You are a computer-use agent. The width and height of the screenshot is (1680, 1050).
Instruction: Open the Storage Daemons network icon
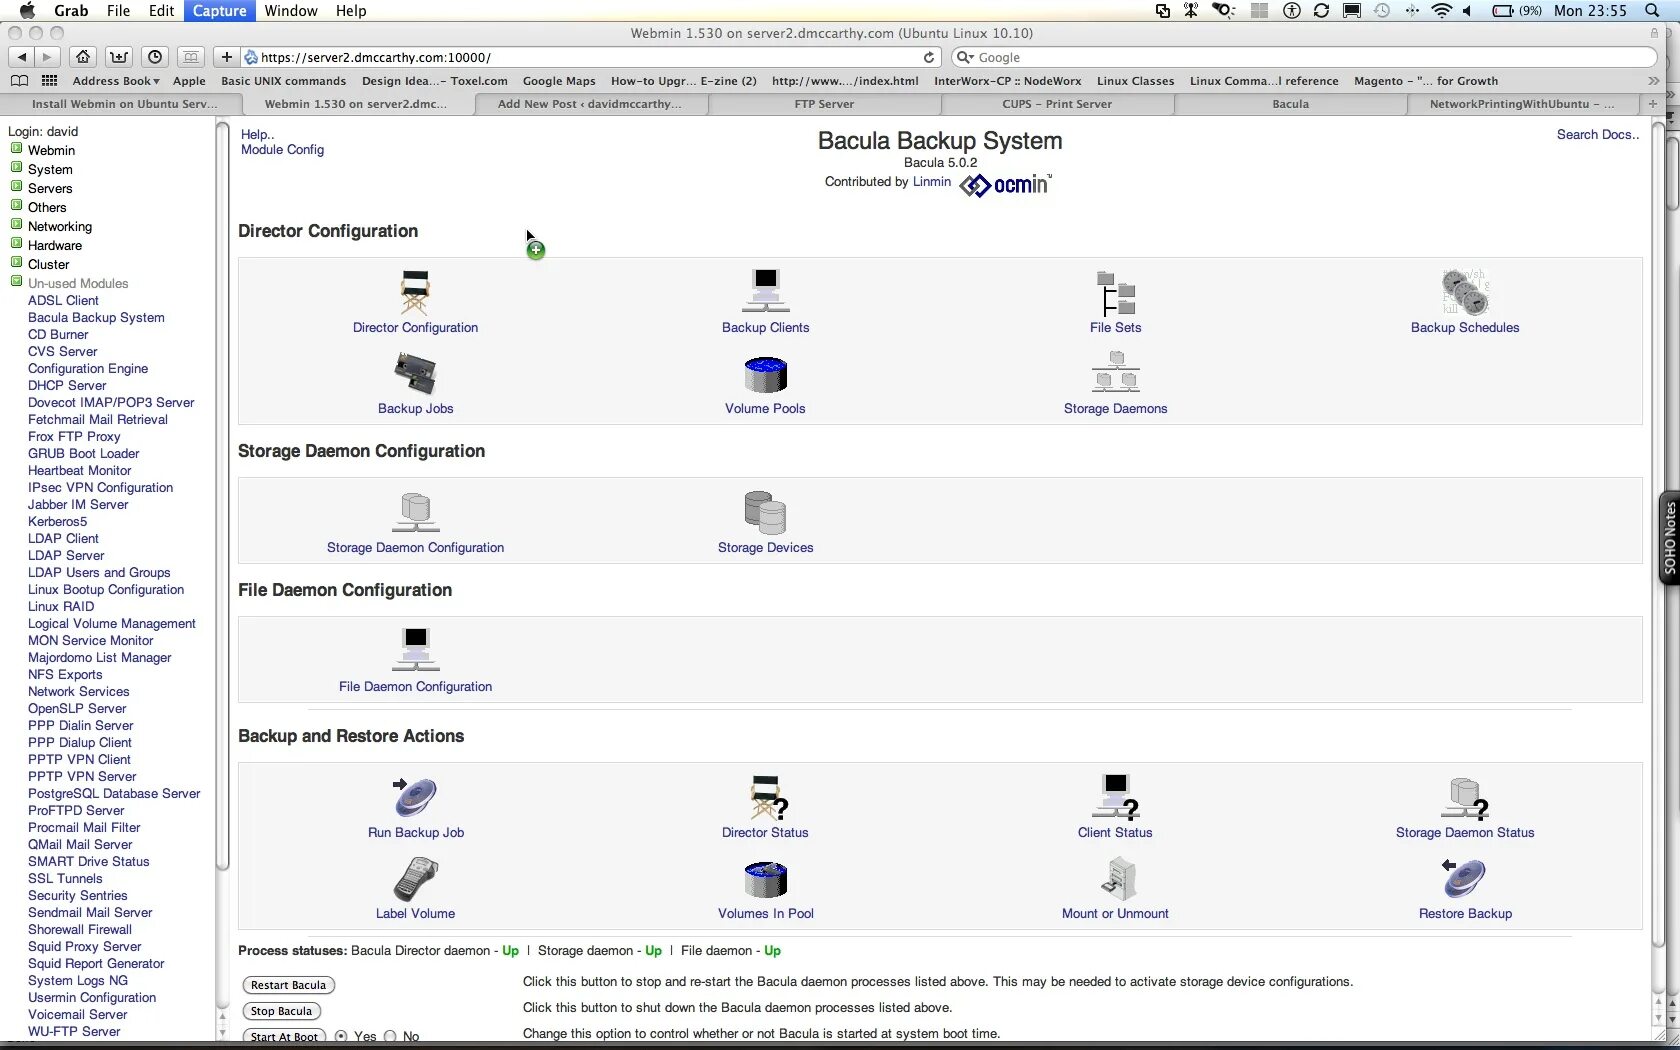click(1115, 372)
